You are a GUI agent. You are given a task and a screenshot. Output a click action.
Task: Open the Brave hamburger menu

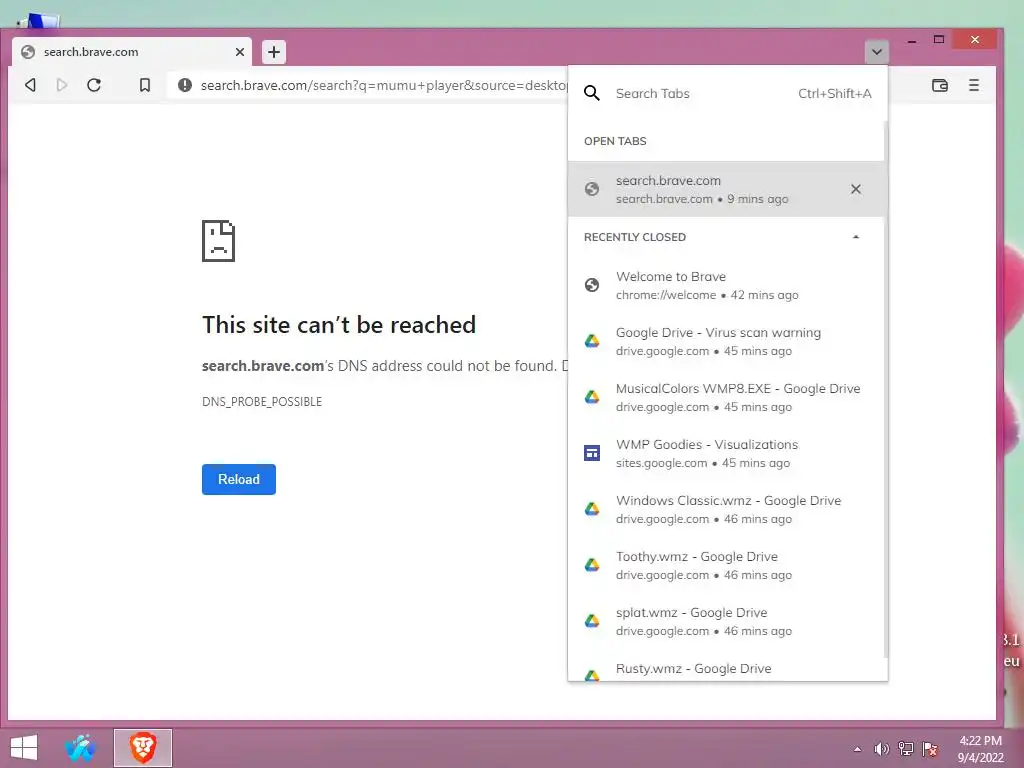[974, 85]
